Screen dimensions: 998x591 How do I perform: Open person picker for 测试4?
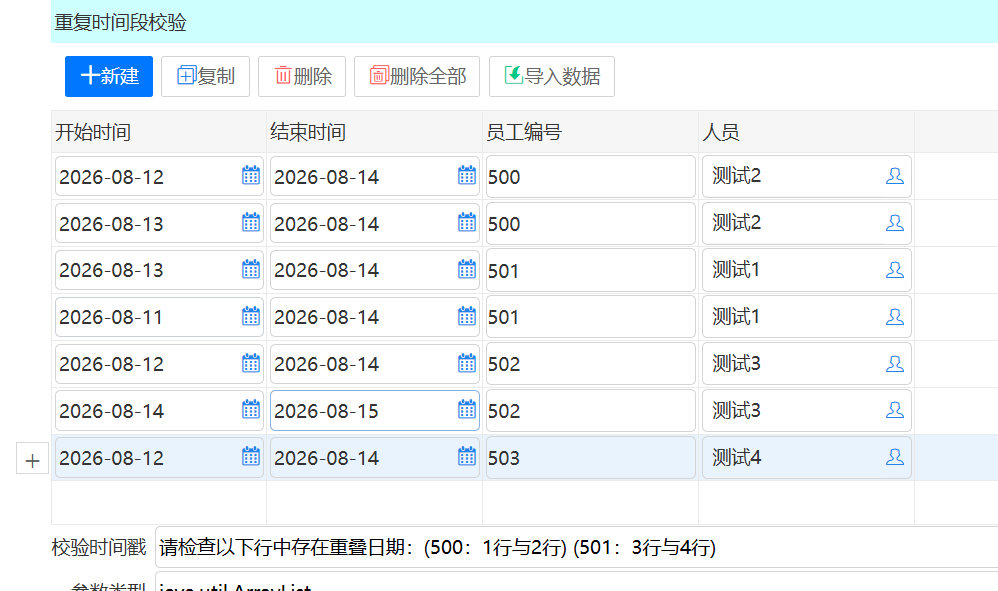pos(895,457)
